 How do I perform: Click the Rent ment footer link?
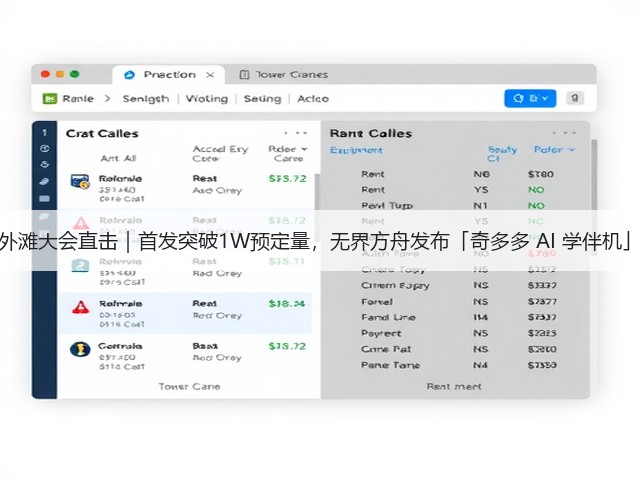[454, 387]
